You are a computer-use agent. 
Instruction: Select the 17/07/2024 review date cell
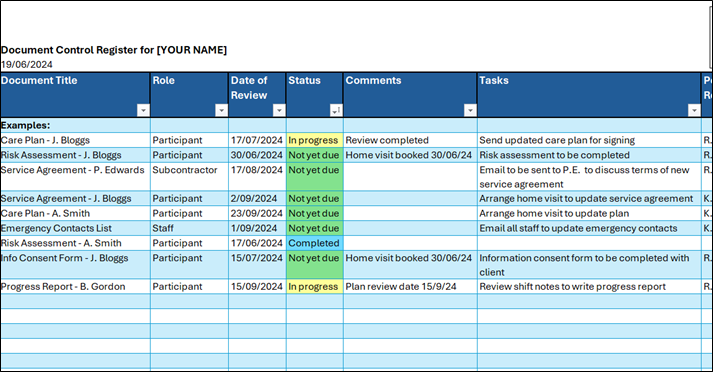[257, 140]
